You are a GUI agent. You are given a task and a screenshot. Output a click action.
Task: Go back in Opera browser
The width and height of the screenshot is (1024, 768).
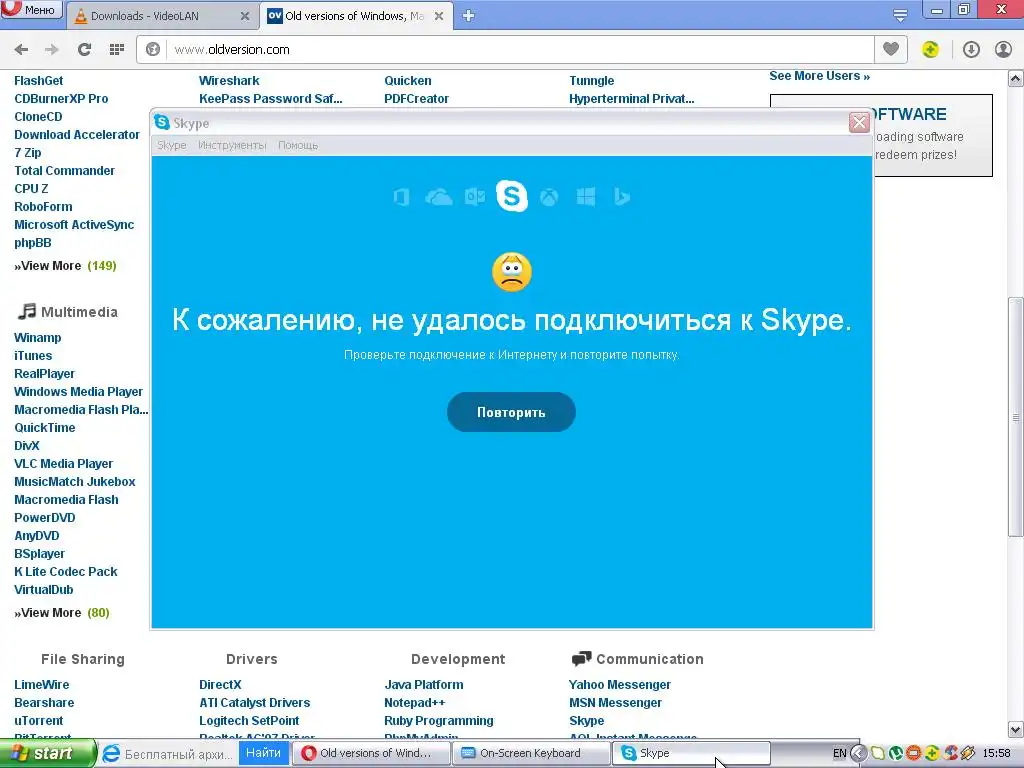click(22, 50)
